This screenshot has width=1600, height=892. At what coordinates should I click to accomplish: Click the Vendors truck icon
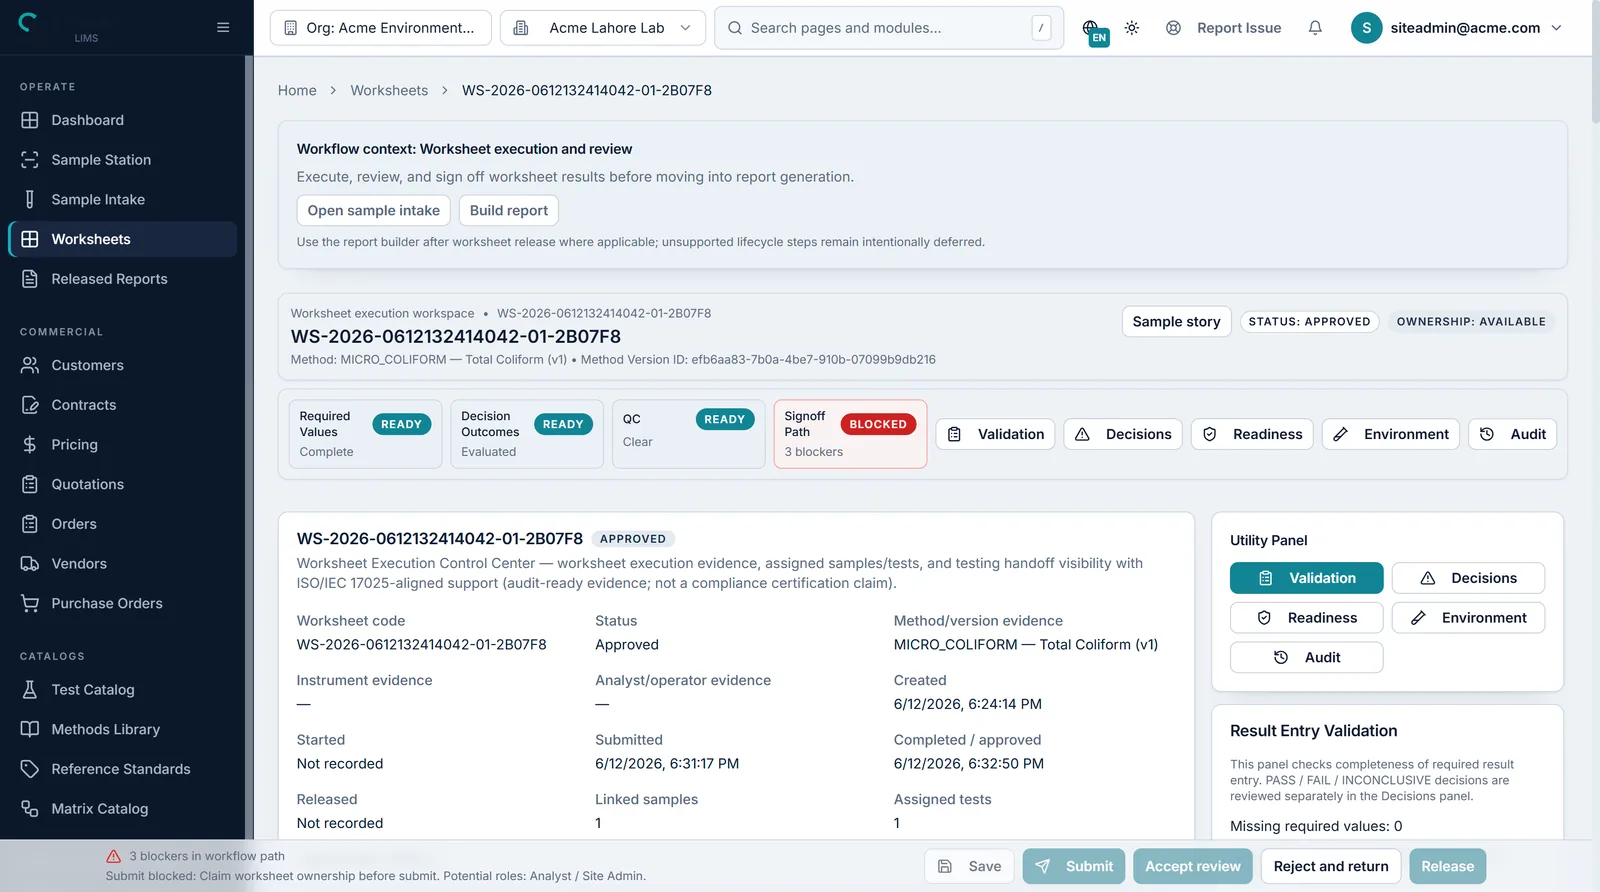(x=30, y=564)
